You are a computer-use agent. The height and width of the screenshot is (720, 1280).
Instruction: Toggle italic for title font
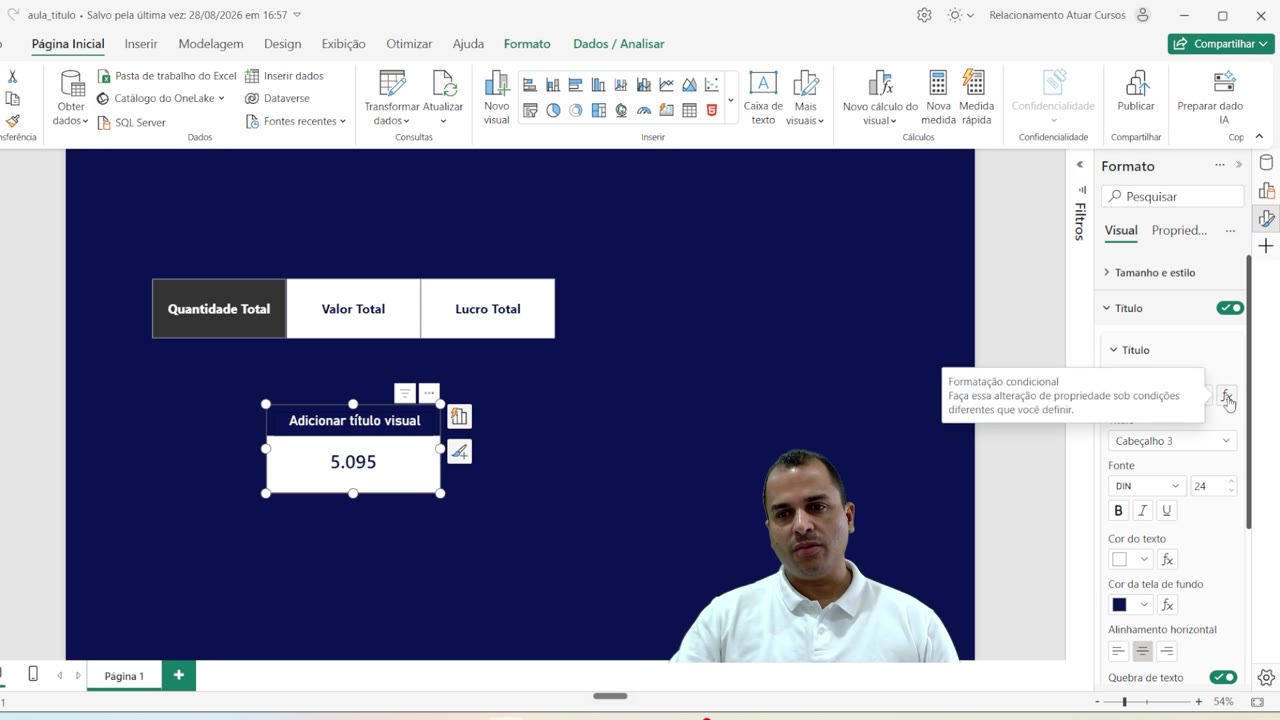tap(1142, 511)
